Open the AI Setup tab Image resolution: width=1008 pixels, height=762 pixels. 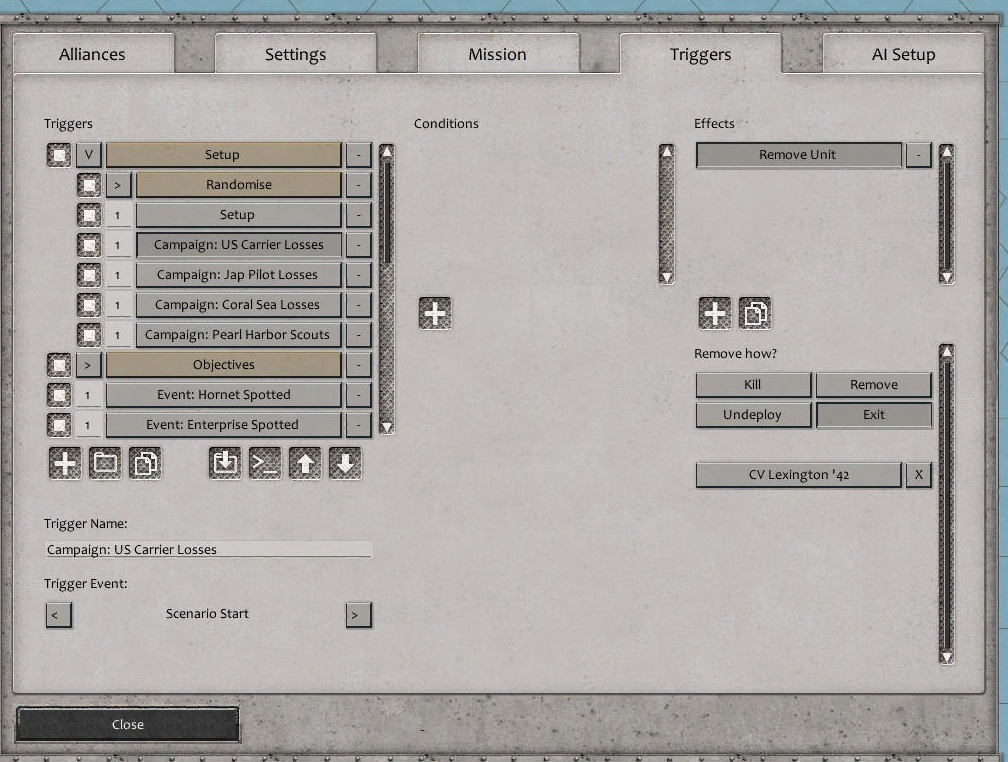(x=901, y=54)
